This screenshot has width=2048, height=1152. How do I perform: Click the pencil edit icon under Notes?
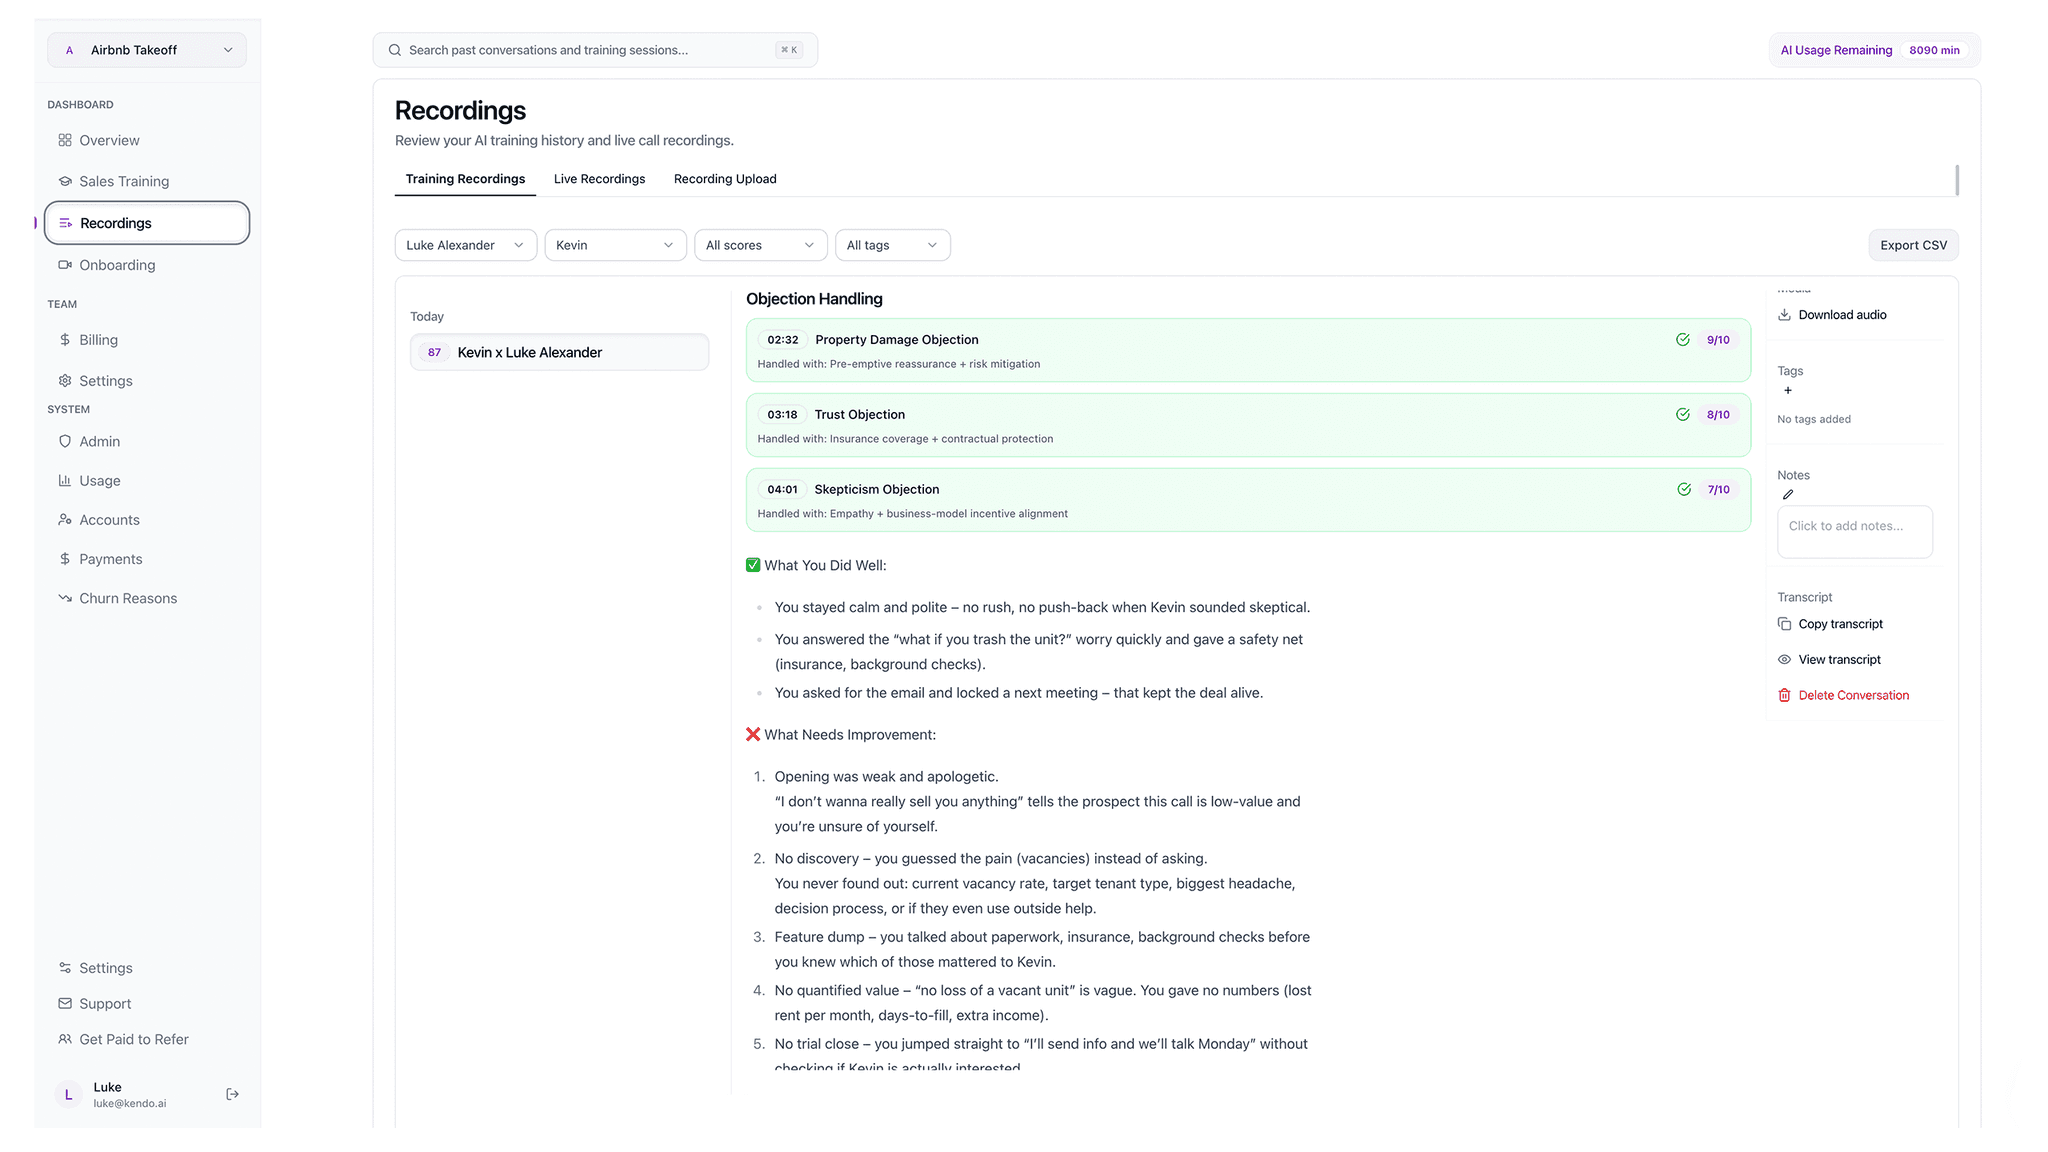[x=1788, y=495]
